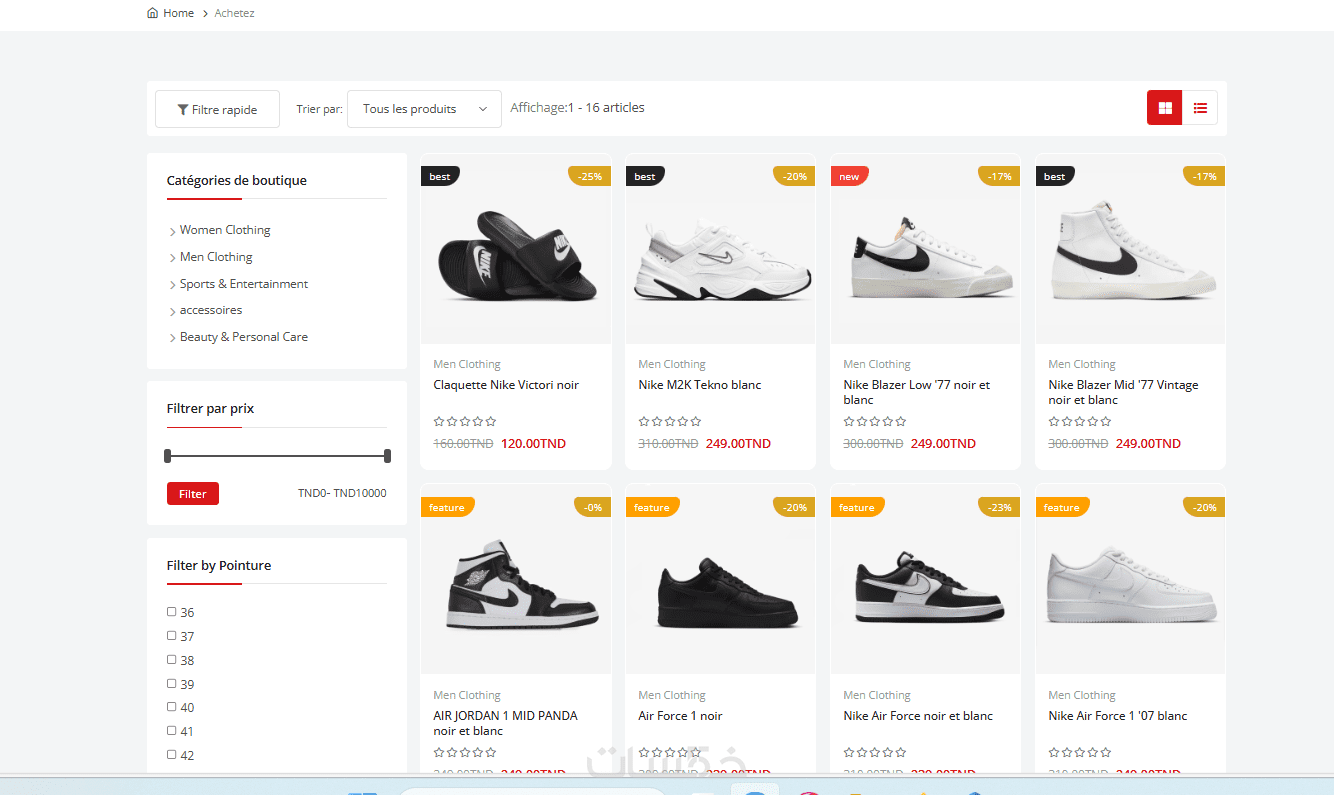Open AIR JORDAN 1 MID PANDA title
This screenshot has height=795, width=1334.
click(505, 723)
